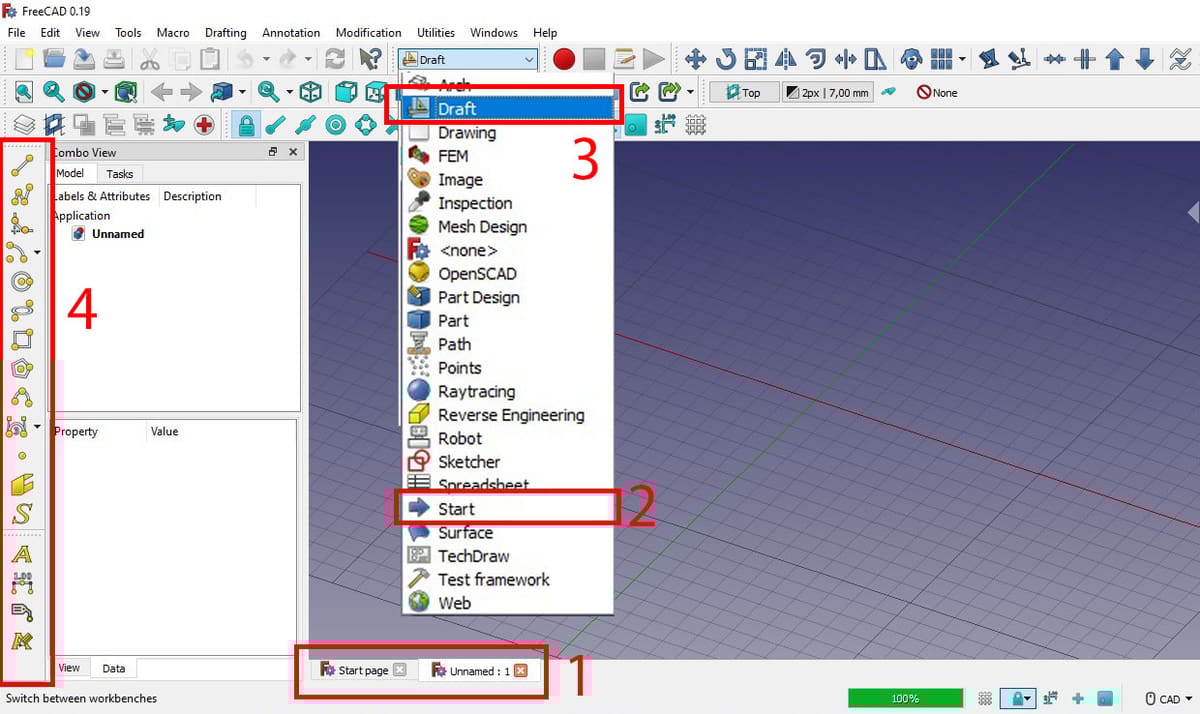Toggle snap to center
Viewport: 1200px width, 714px height.
pyautogui.click(x=336, y=125)
